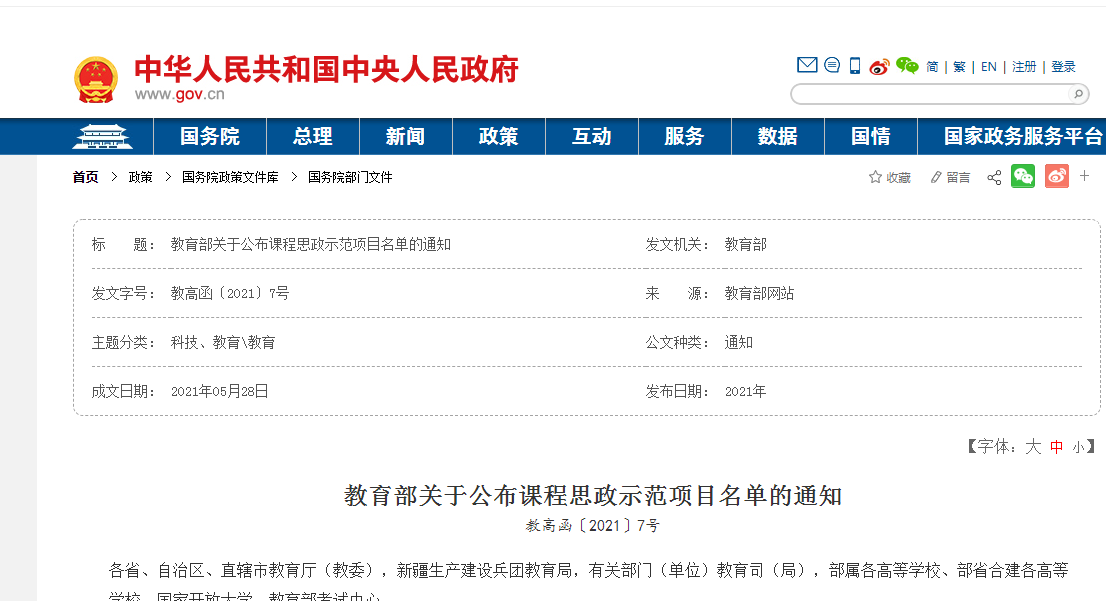Image resolution: width=1106 pixels, height=601 pixels.
Task: Click the 收藏 favorite star button
Action: [889, 177]
